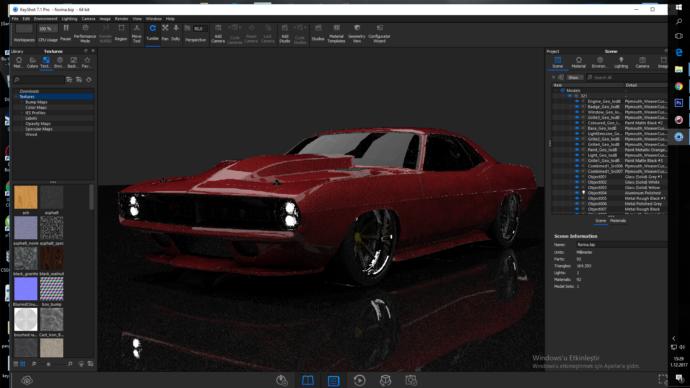
Task: Open the Camera menu
Action: tap(88, 19)
